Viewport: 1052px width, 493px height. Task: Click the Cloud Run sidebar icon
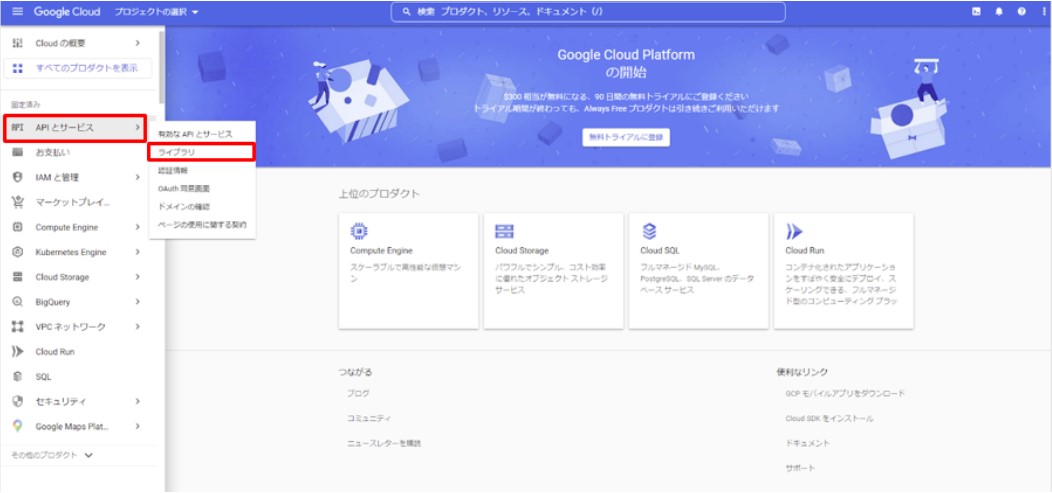18,351
